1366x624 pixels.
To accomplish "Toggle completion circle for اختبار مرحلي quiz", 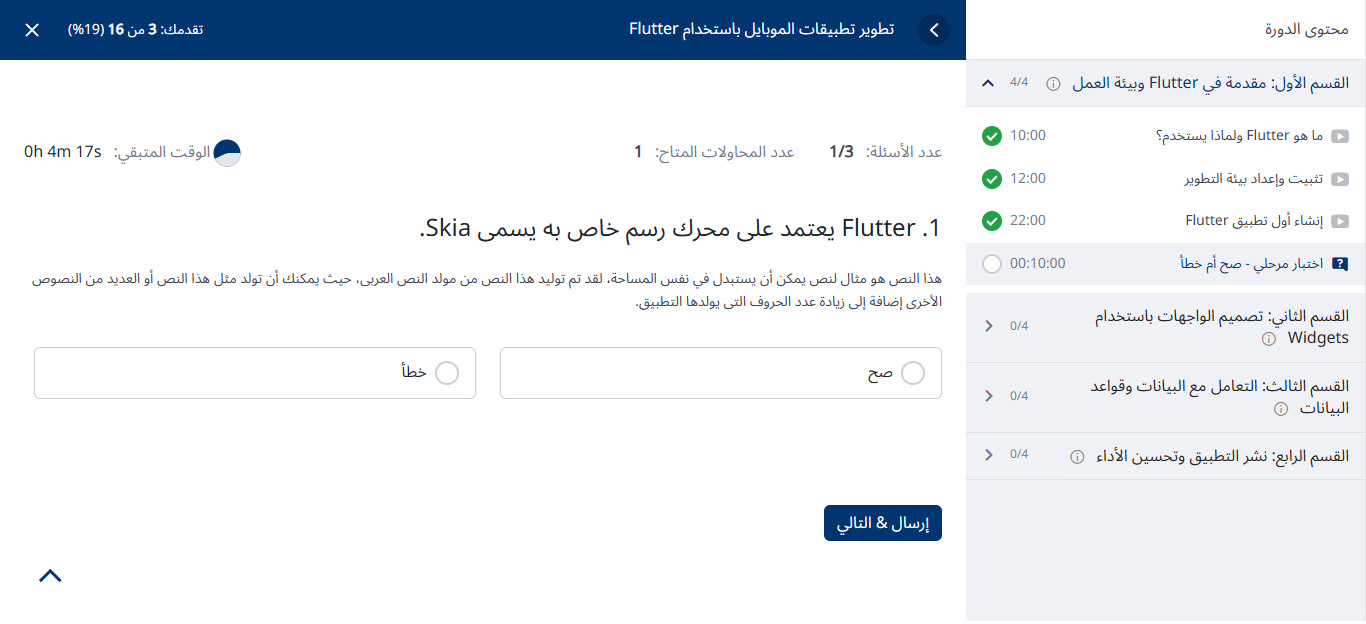I will click(x=992, y=264).
